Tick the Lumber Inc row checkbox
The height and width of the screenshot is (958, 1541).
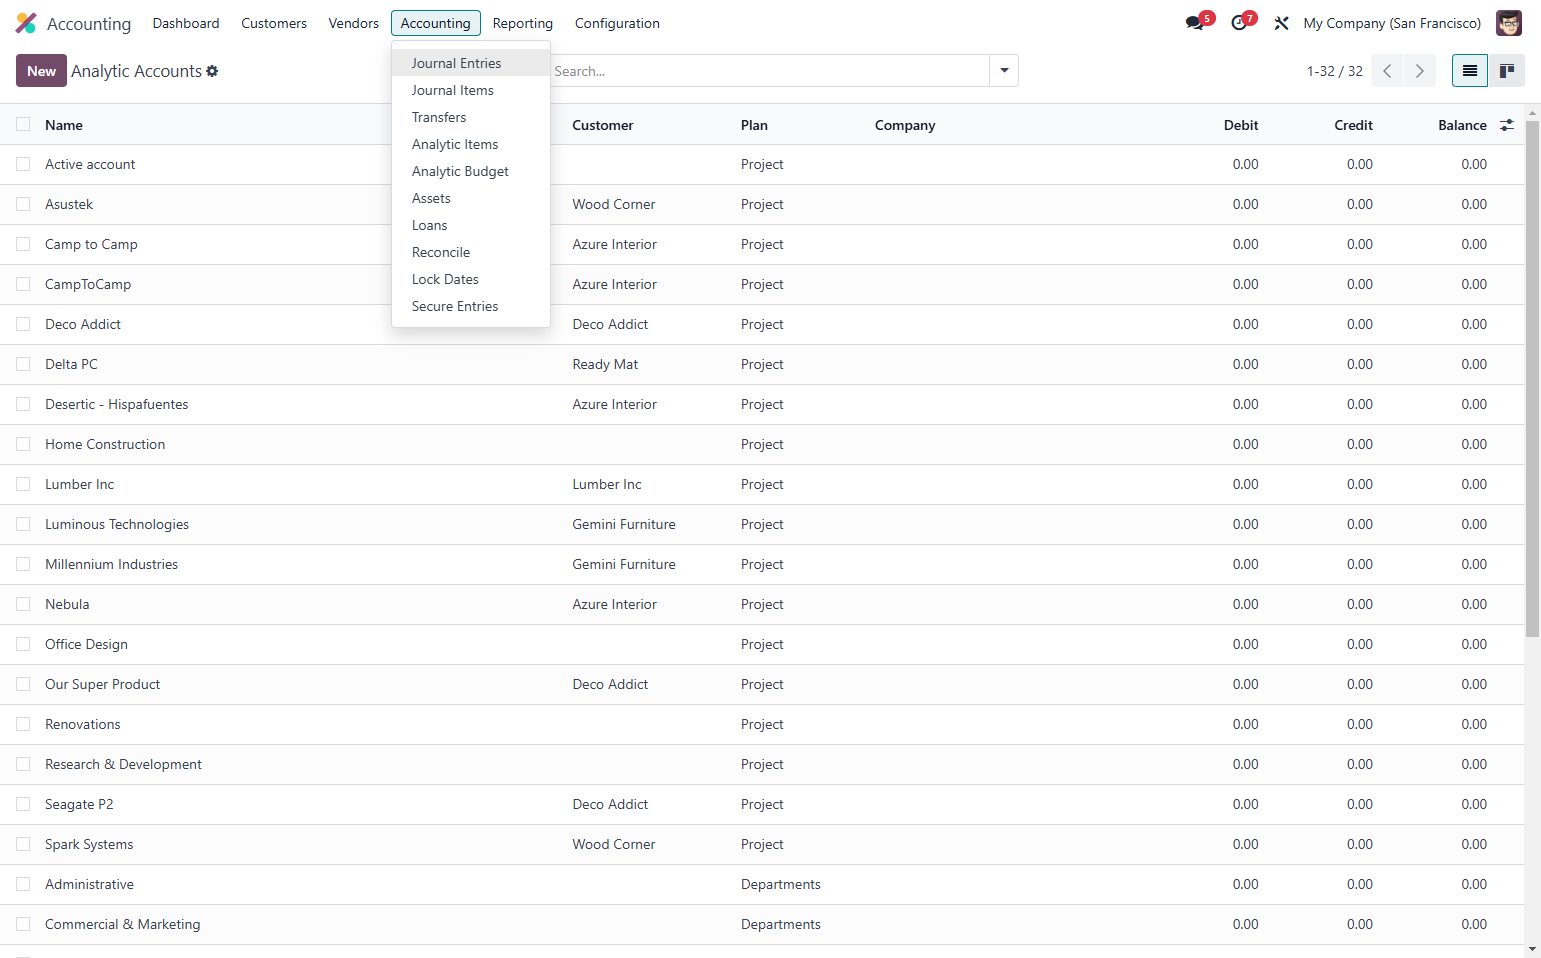tap(23, 484)
